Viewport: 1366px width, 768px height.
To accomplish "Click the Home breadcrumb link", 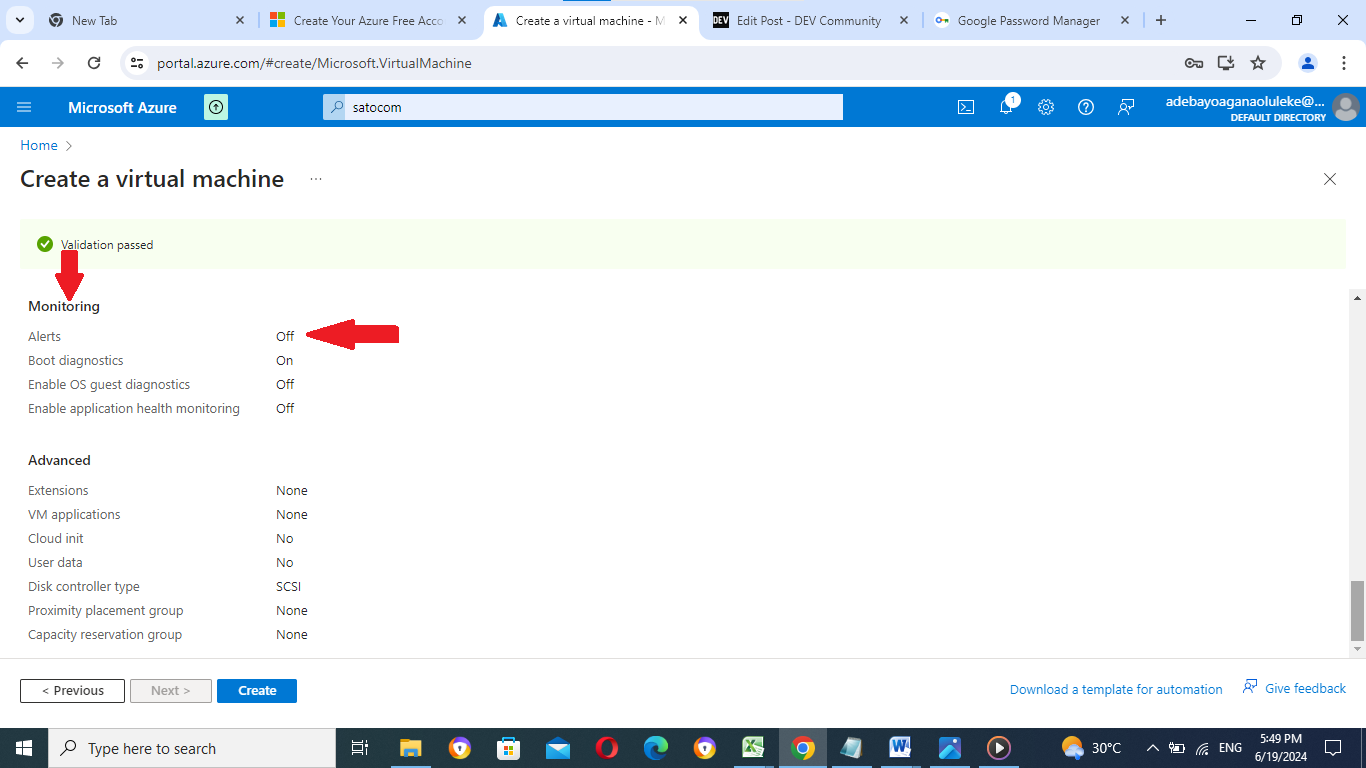I will click(39, 145).
